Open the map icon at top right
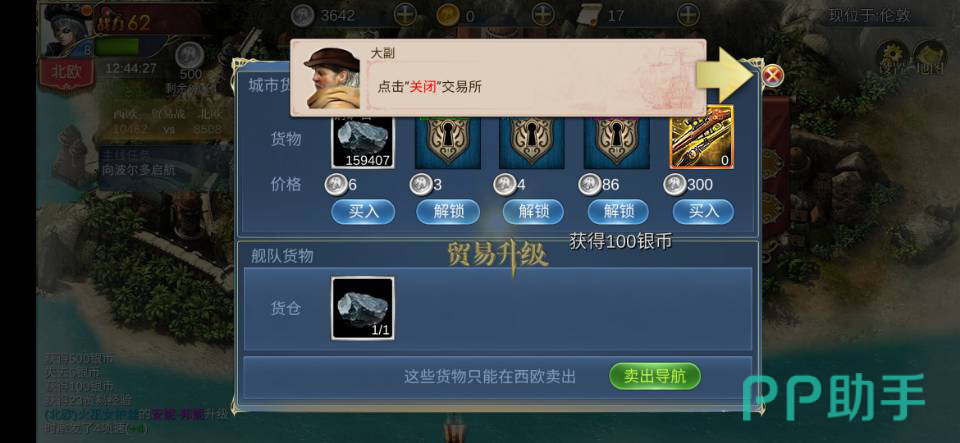The height and width of the screenshot is (443, 960). click(929, 58)
